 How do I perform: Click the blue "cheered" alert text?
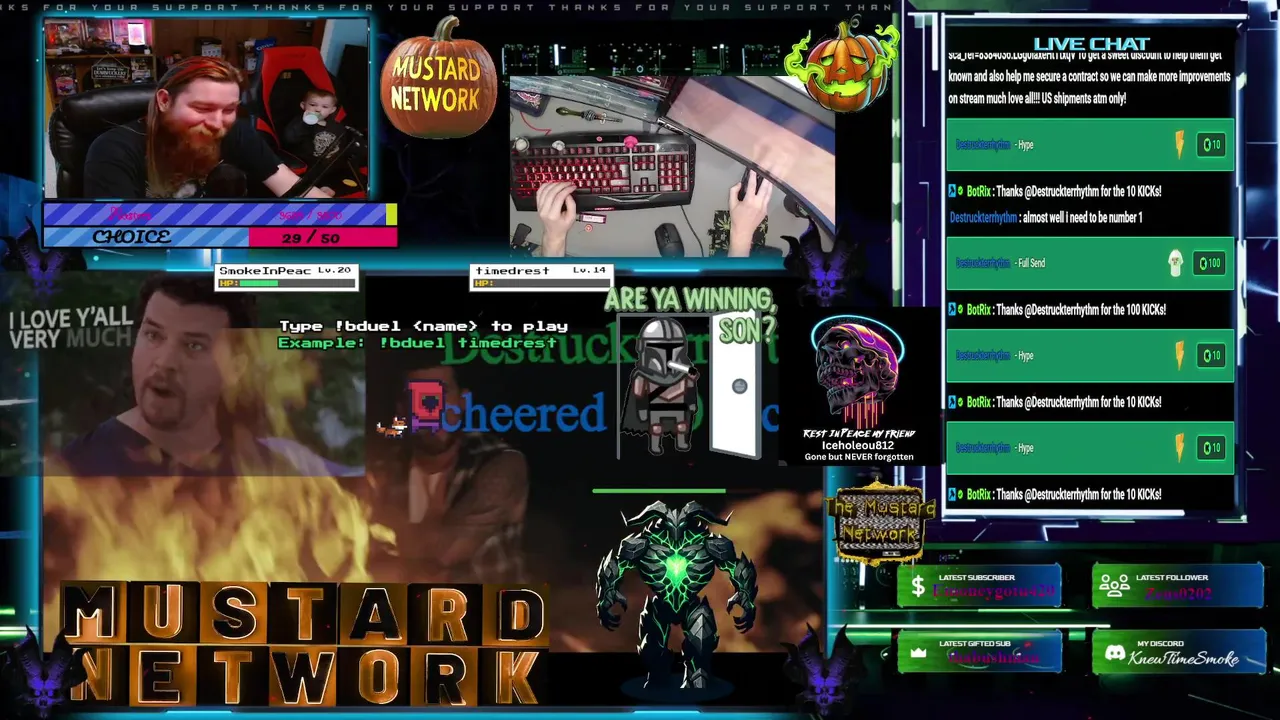click(x=522, y=415)
